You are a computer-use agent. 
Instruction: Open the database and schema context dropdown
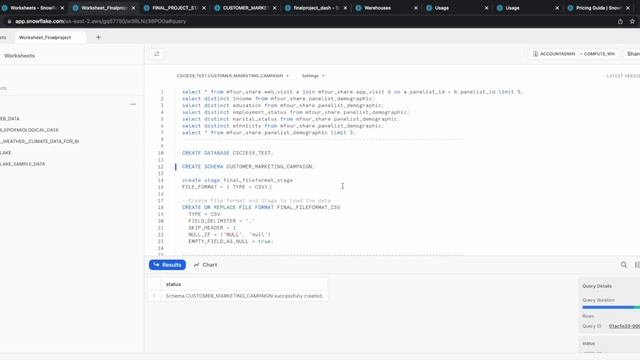232,76
